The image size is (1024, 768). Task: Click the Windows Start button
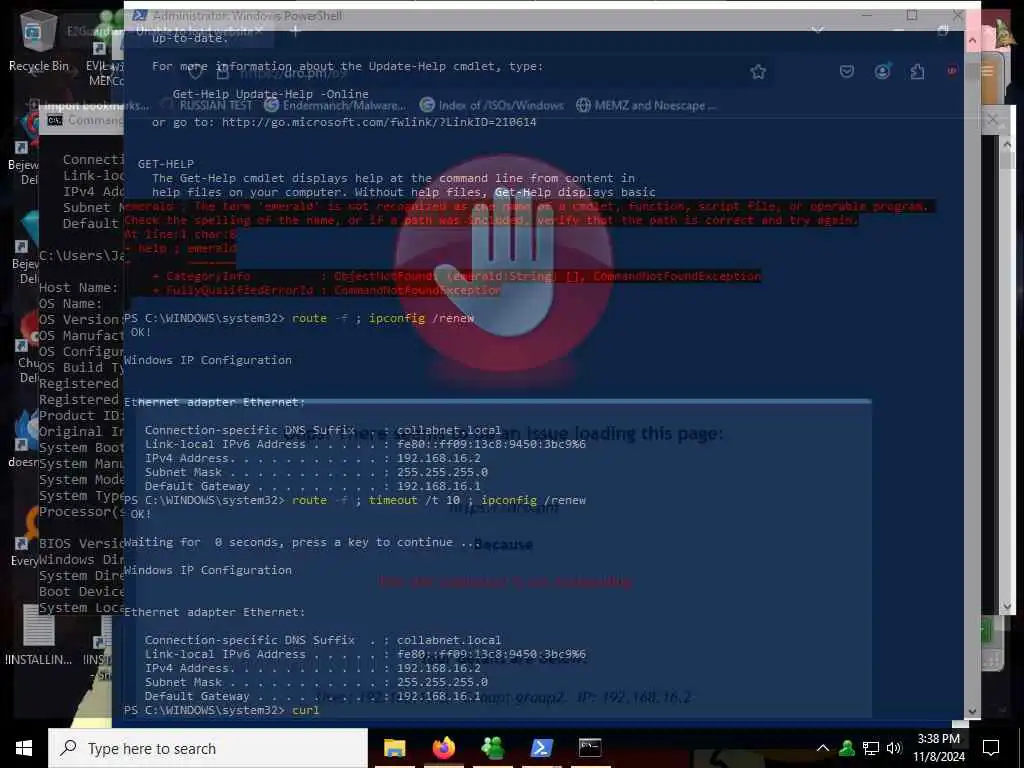pos(24,748)
